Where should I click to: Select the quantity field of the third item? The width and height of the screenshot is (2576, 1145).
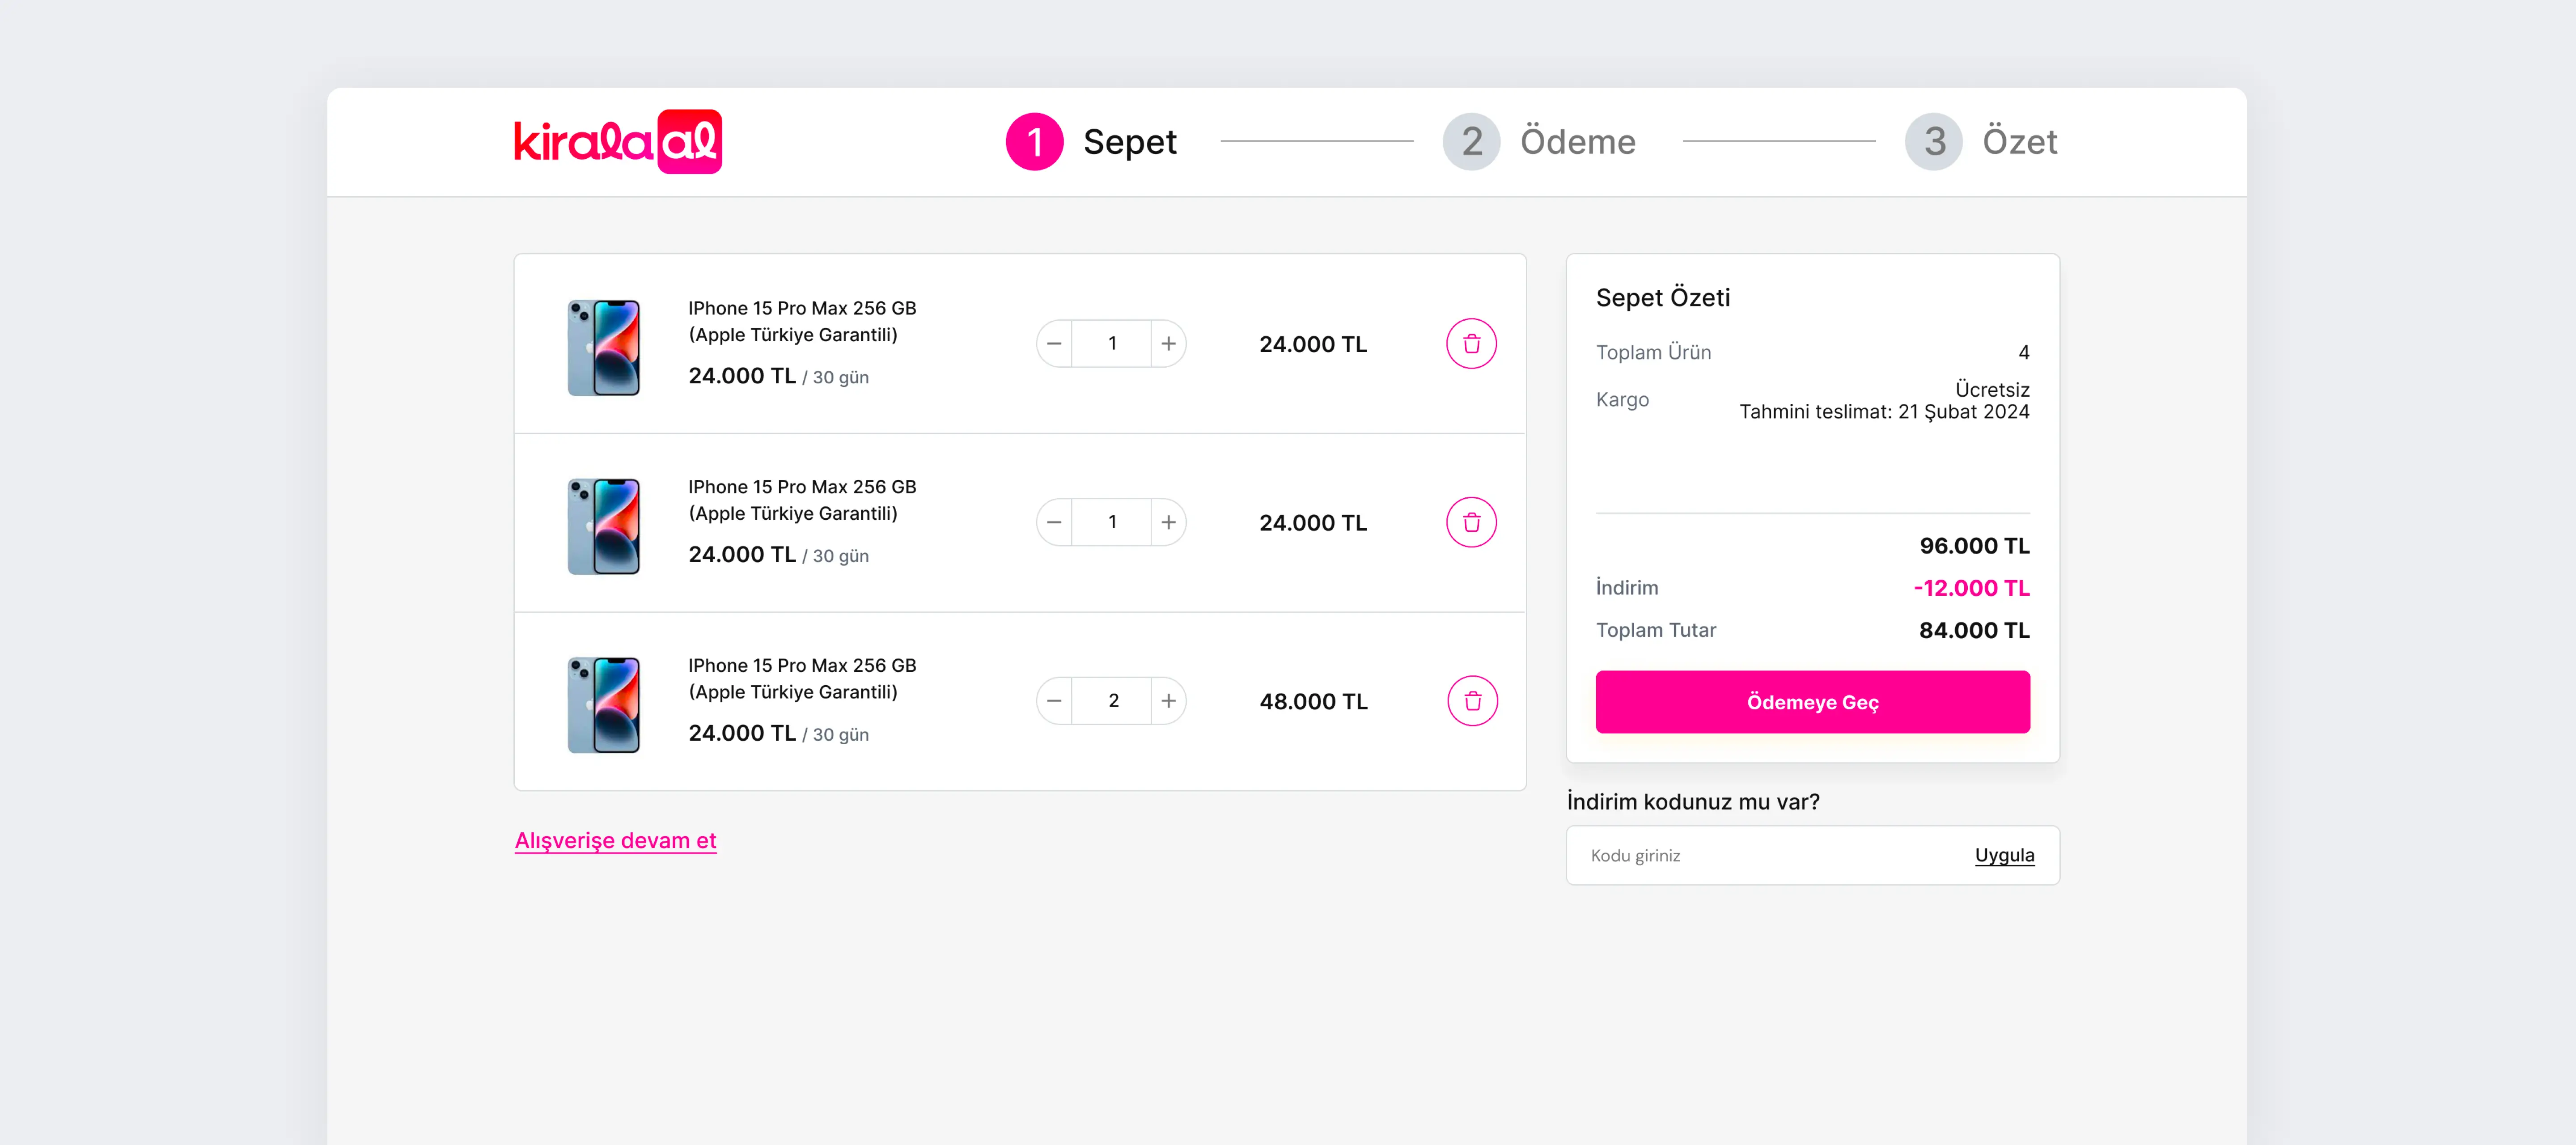[1112, 701]
